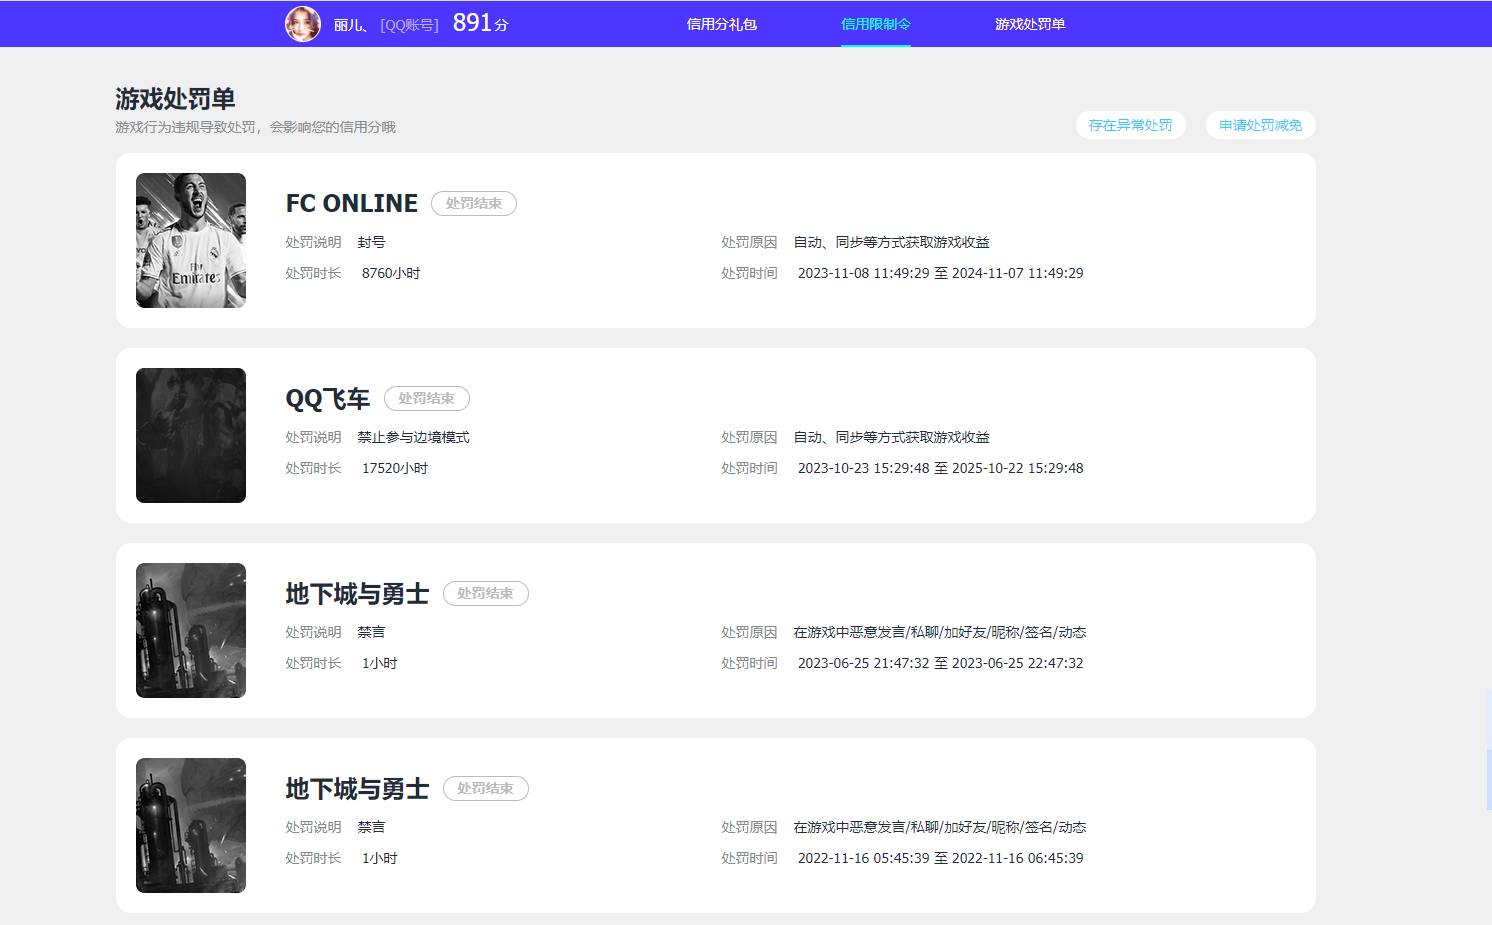The height and width of the screenshot is (925, 1492).
Task: Open the FC ONLINE game cover image
Action: pos(191,240)
